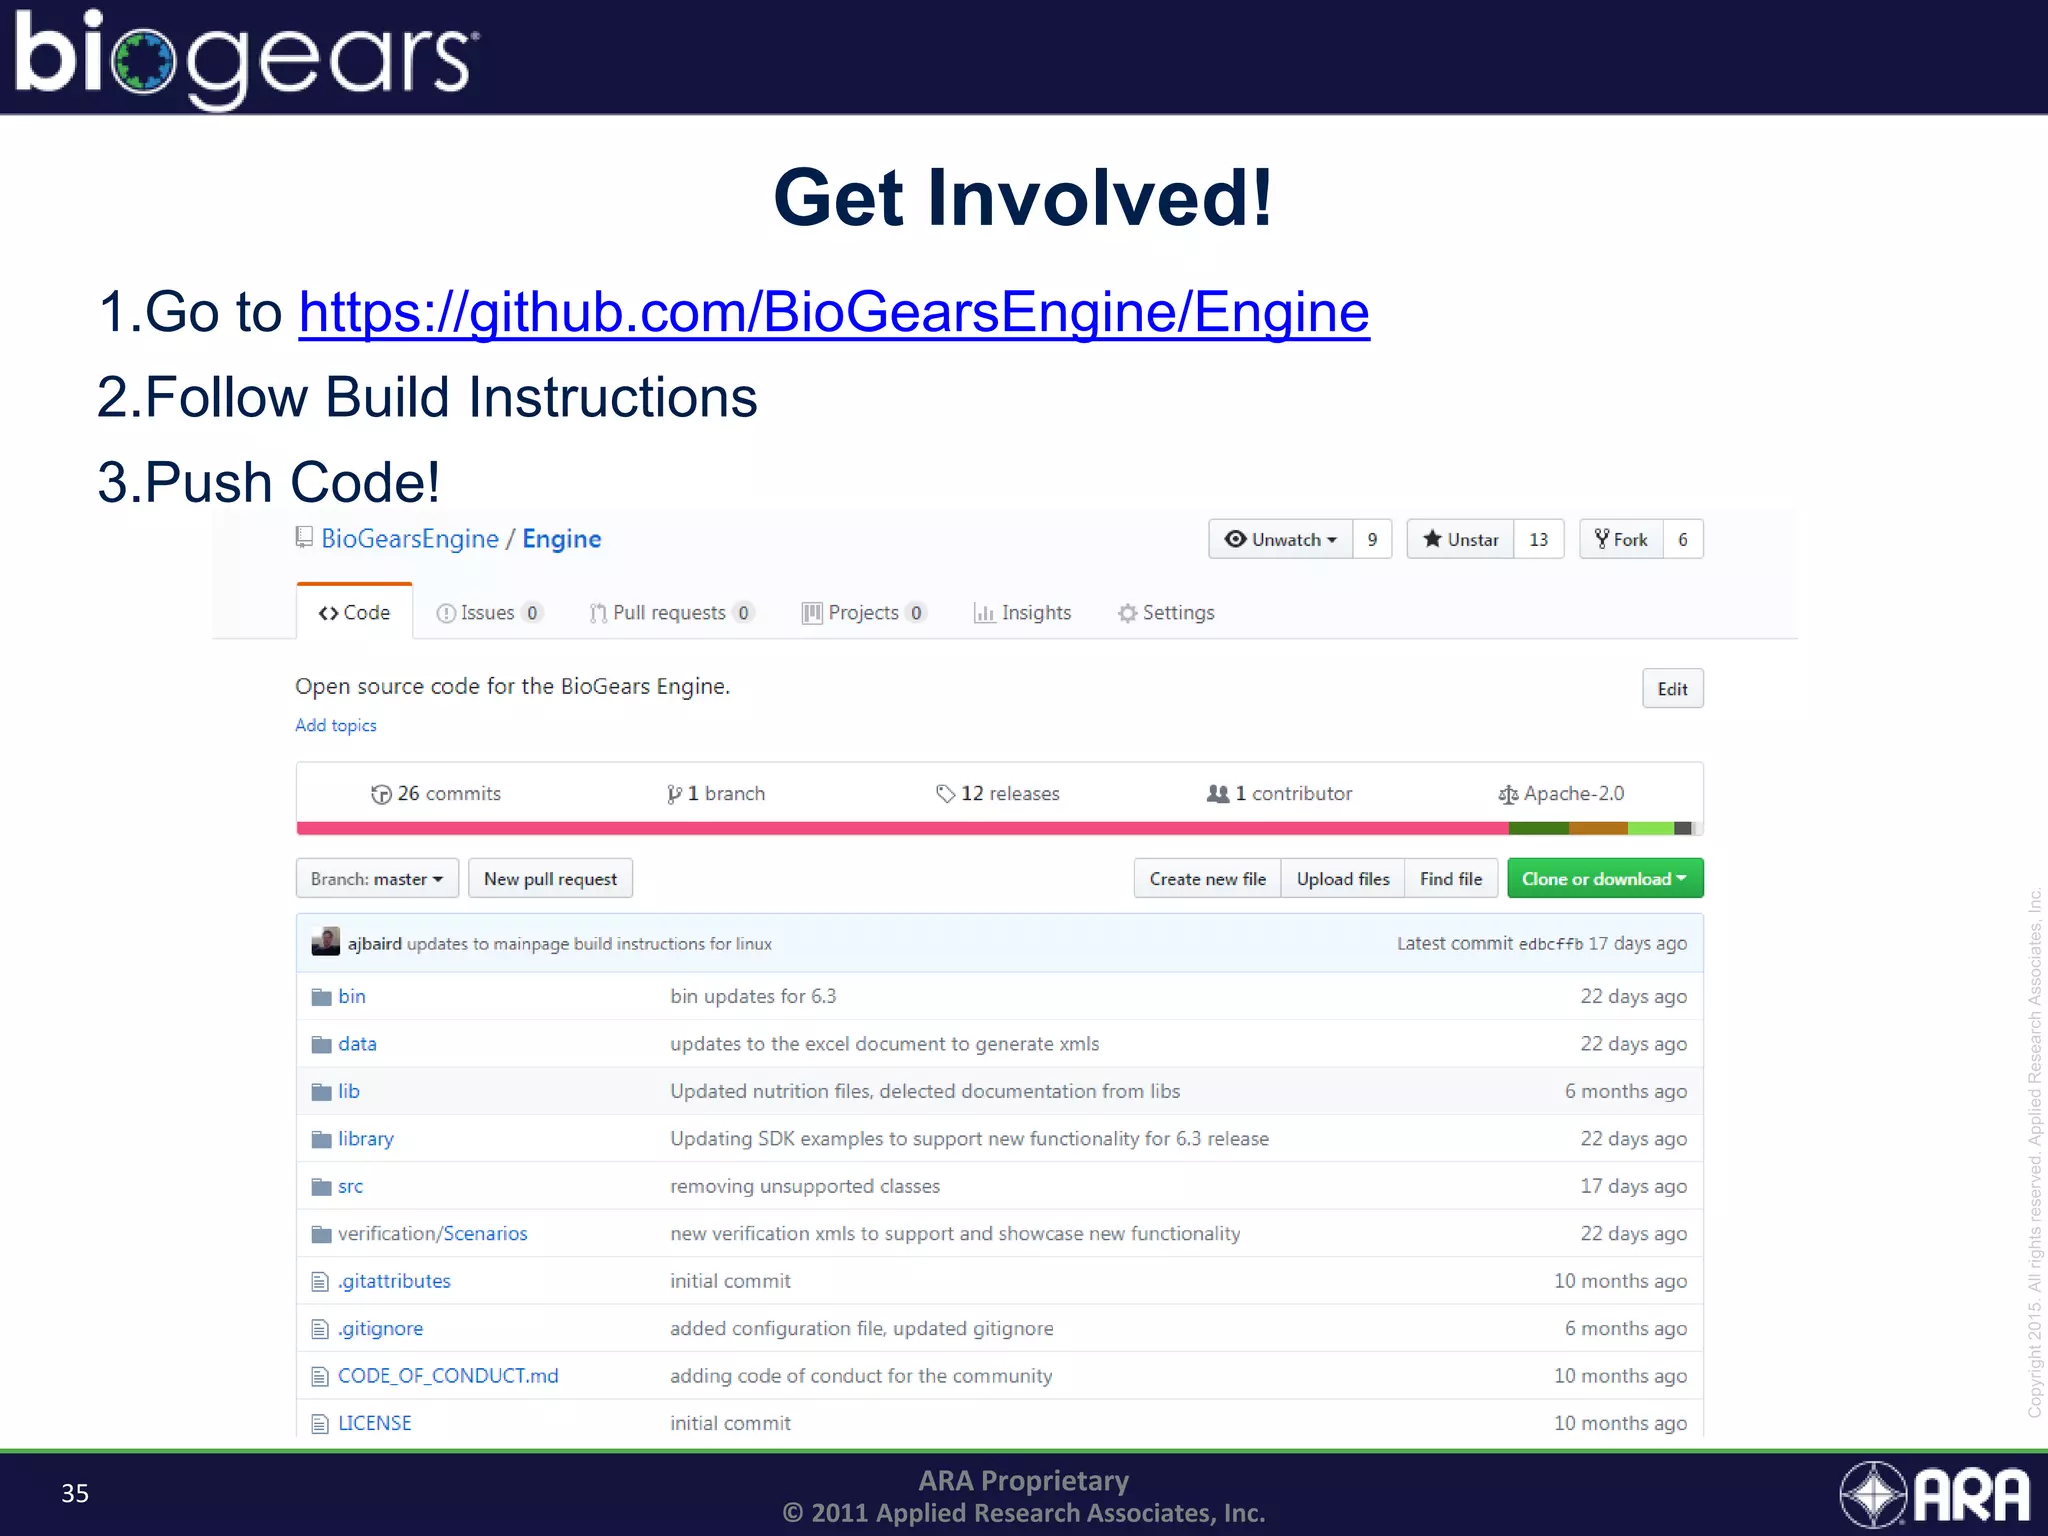Open the Branch: master dropdown
This screenshot has height=1536, width=2048.
(377, 878)
